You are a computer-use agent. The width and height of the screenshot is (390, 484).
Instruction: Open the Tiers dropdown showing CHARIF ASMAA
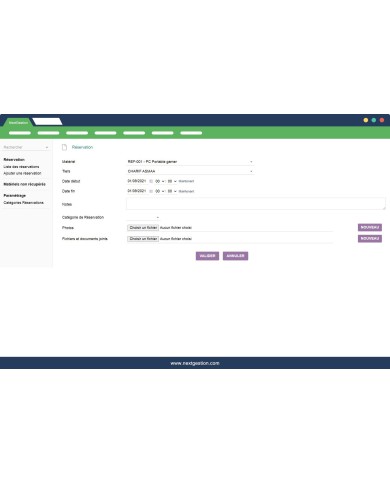tap(190, 171)
